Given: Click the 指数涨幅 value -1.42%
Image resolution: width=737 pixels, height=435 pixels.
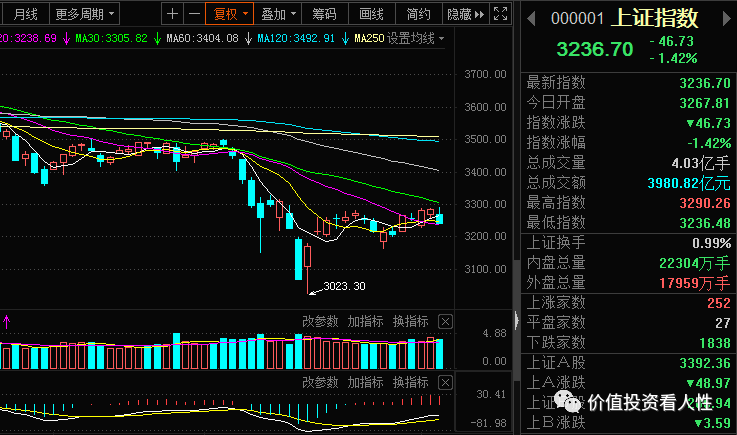Looking at the screenshot, I should tap(709, 143).
